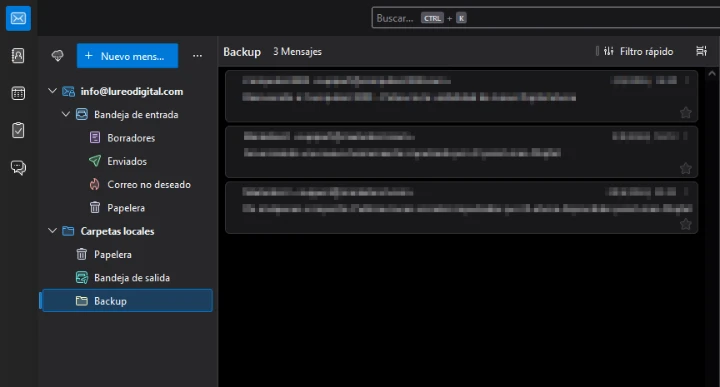The height and width of the screenshot is (387, 720).
Task: Open the third message card
Action: tap(461, 208)
